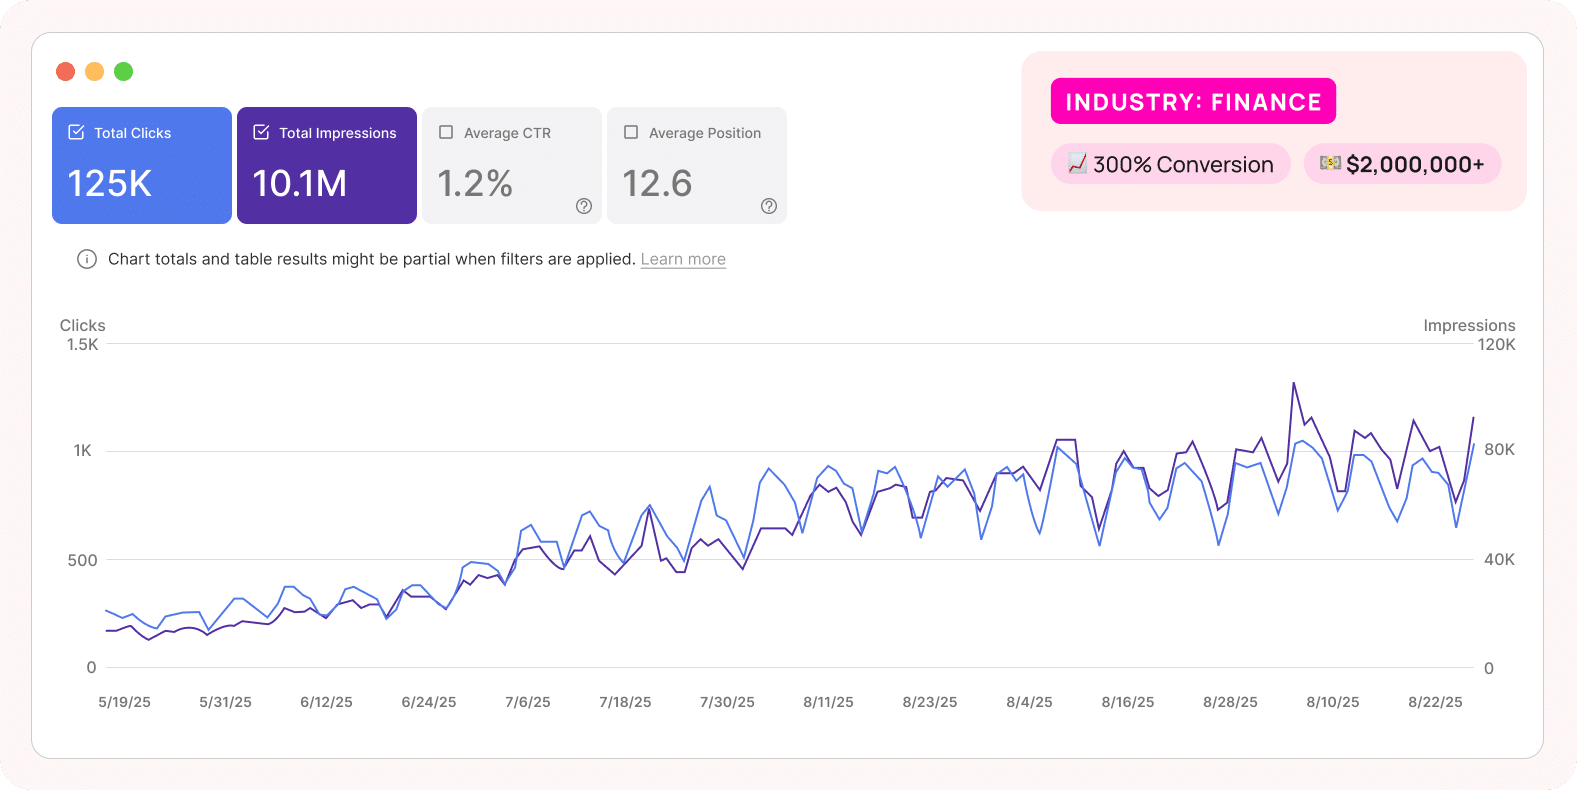Enable the Average Position checkbox
The width and height of the screenshot is (1577, 790).
631,132
